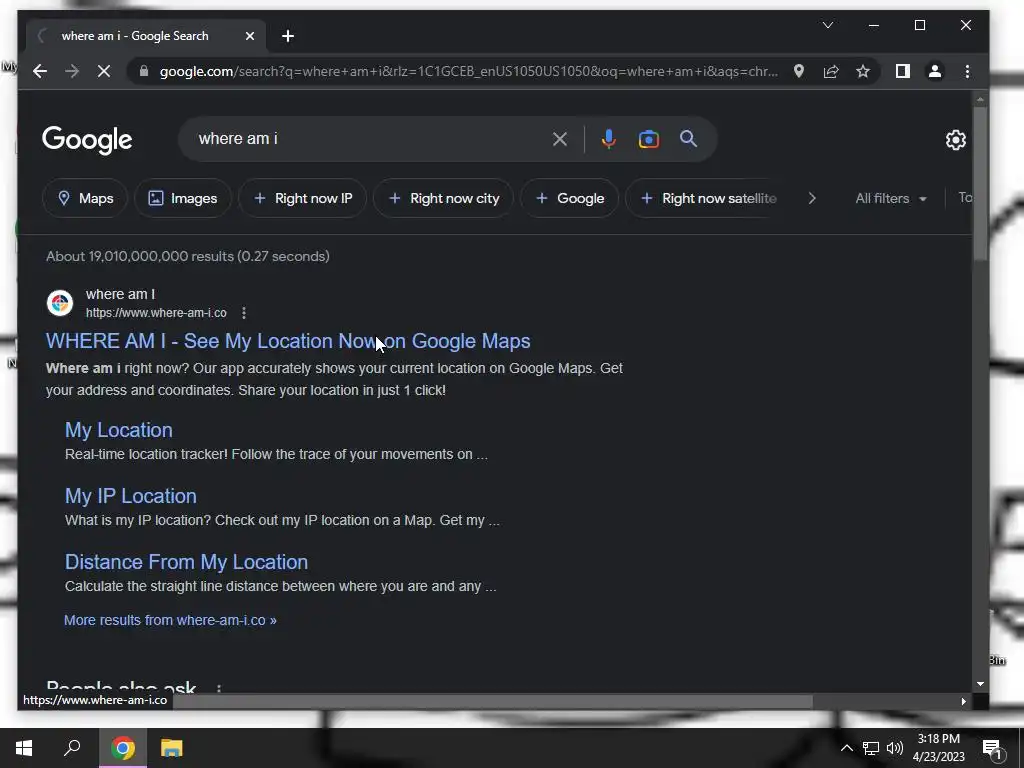Switch to Maps results
1024x768 pixels.
click(85, 198)
